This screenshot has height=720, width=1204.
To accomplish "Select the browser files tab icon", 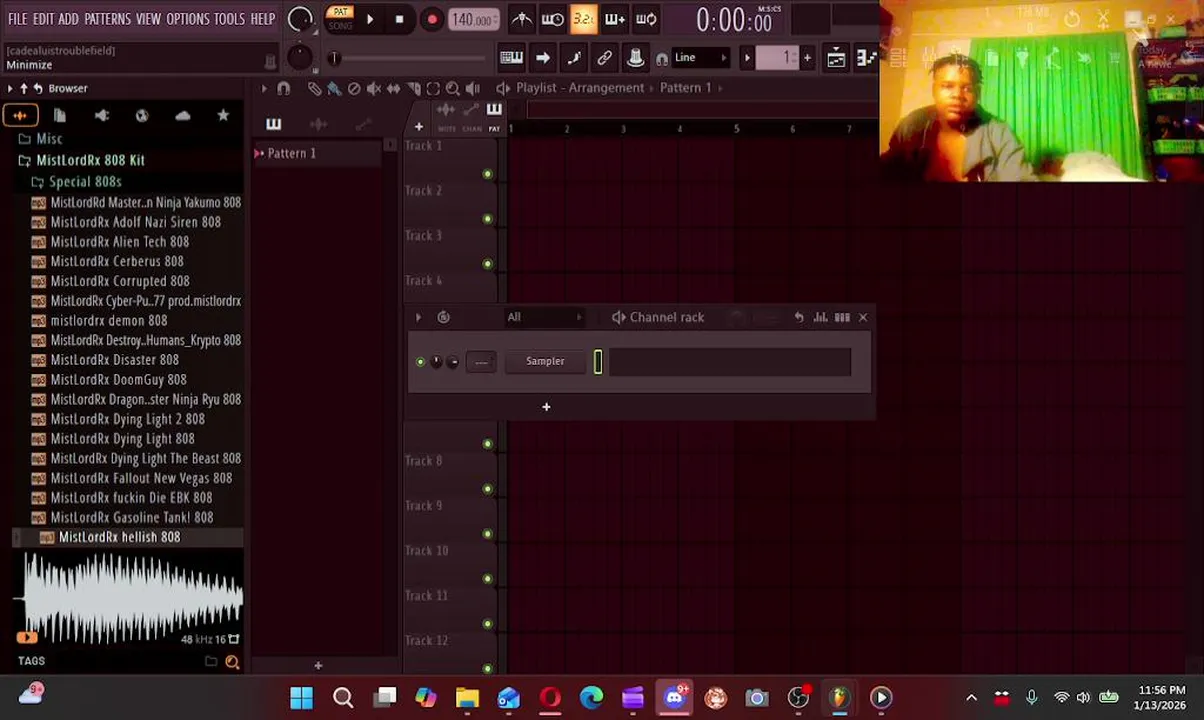I will tap(60, 116).
